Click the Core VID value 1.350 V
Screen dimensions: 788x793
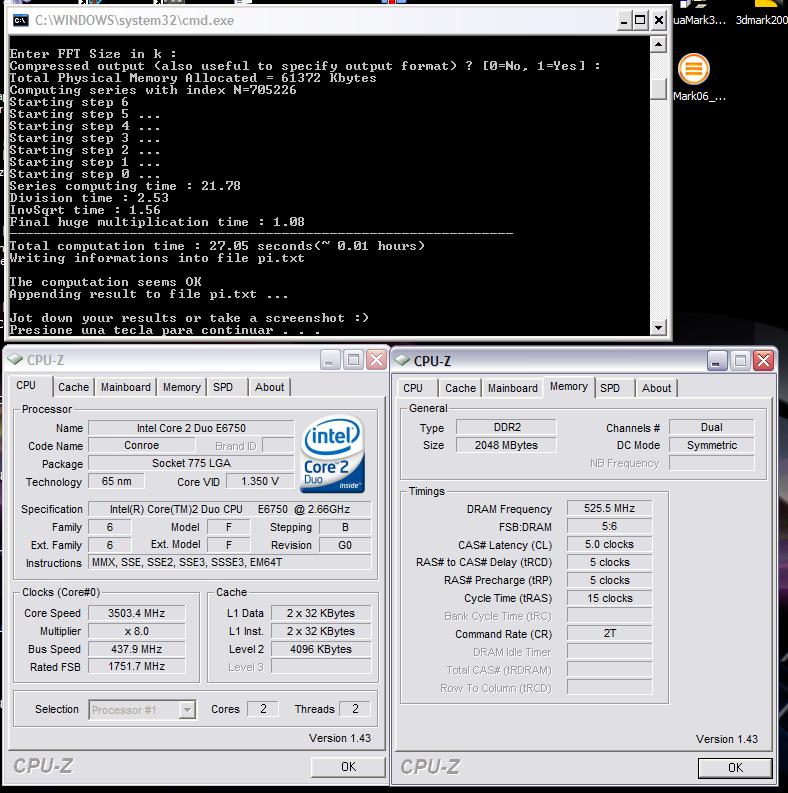[x=260, y=481]
